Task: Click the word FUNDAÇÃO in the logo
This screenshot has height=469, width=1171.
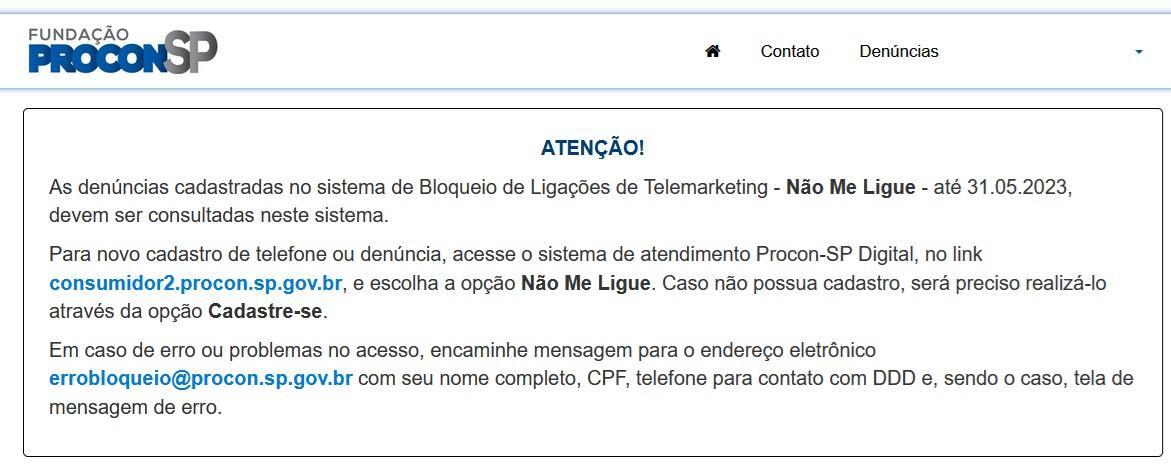Action: [78, 34]
